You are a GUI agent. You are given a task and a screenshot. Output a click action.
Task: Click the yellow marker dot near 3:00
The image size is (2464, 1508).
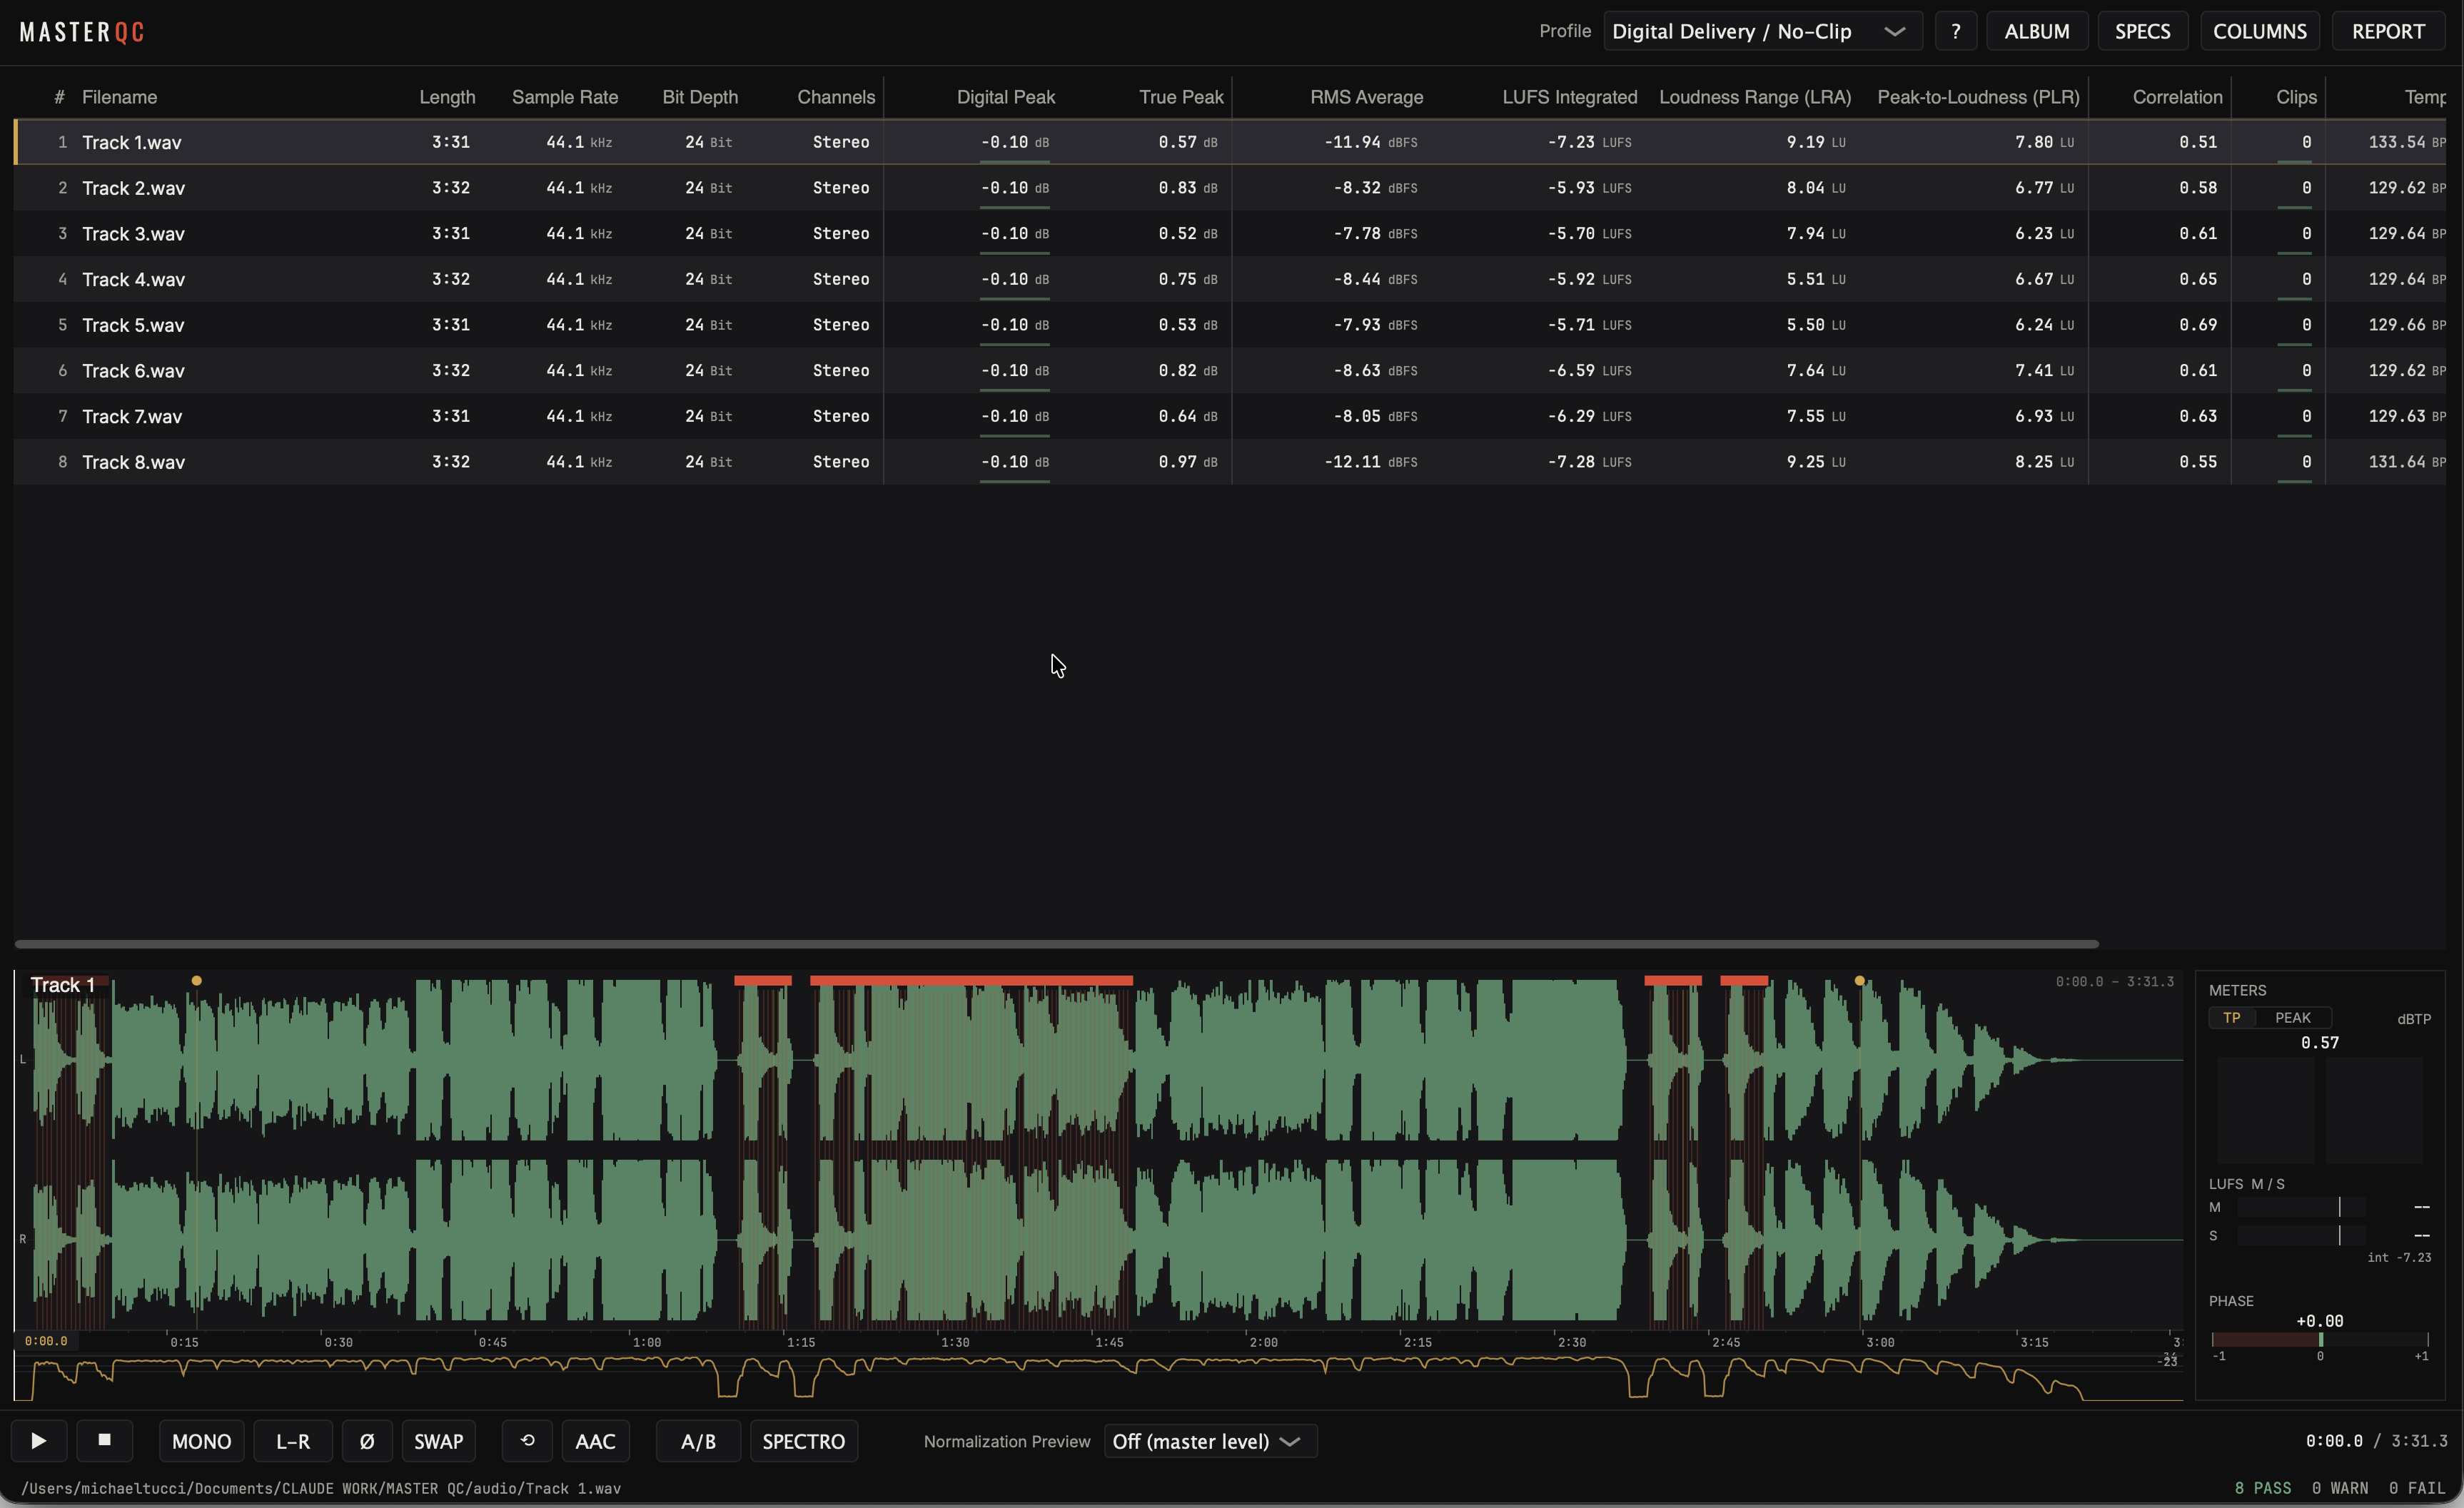point(1860,981)
